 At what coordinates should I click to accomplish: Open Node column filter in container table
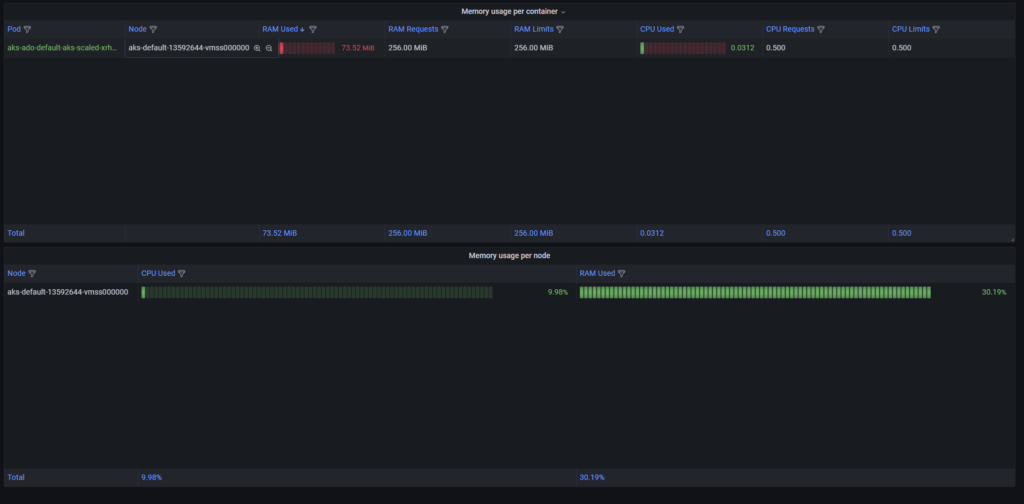tap(153, 29)
